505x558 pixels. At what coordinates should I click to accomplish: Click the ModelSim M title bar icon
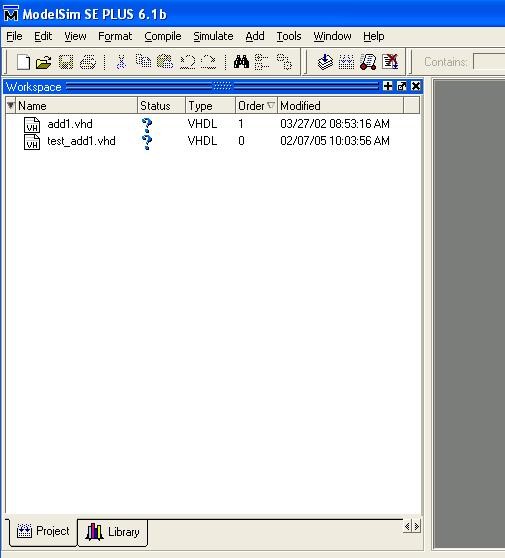point(11,14)
